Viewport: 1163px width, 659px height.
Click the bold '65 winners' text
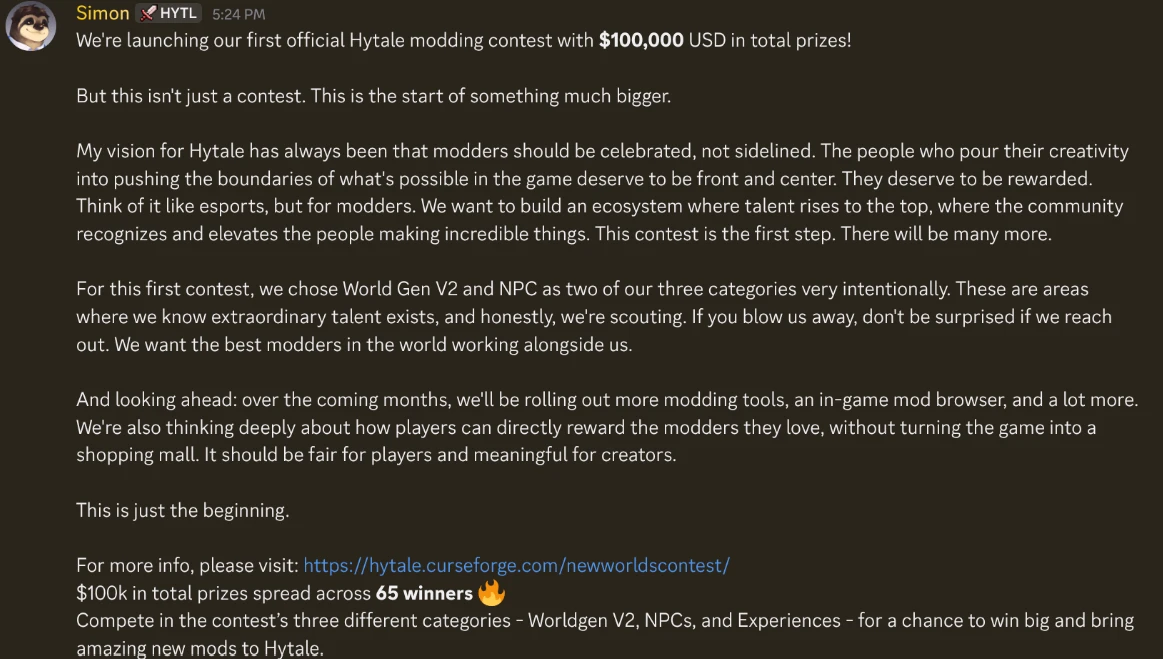coord(424,593)
